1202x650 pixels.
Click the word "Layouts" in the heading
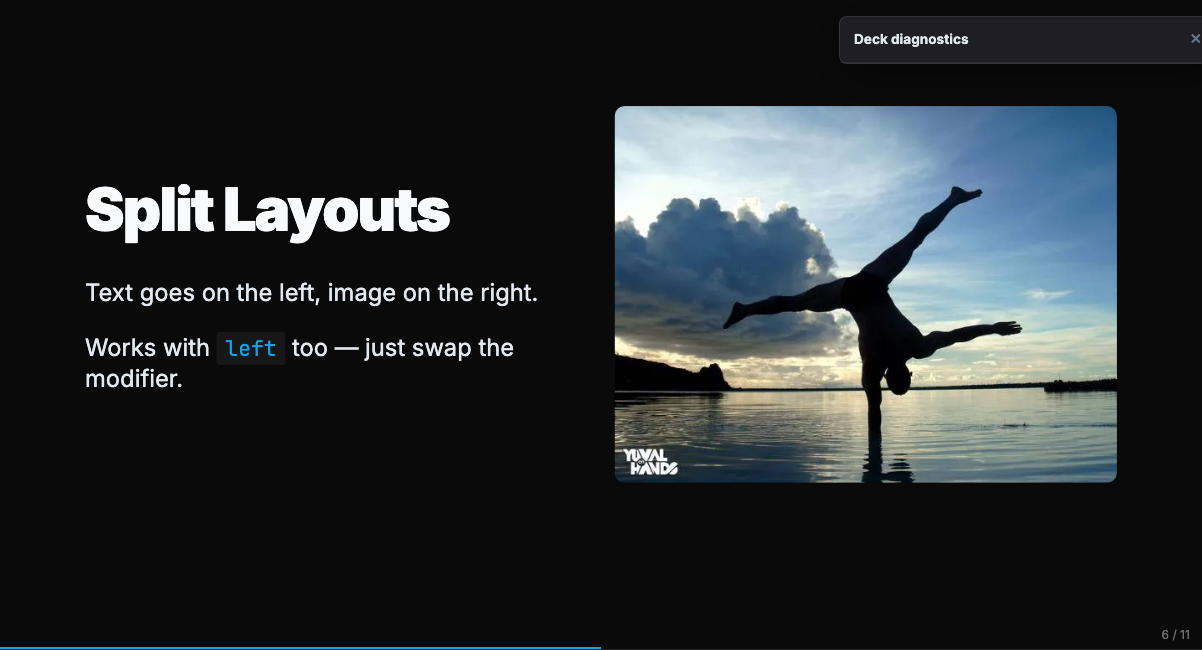tap(336, 210)
